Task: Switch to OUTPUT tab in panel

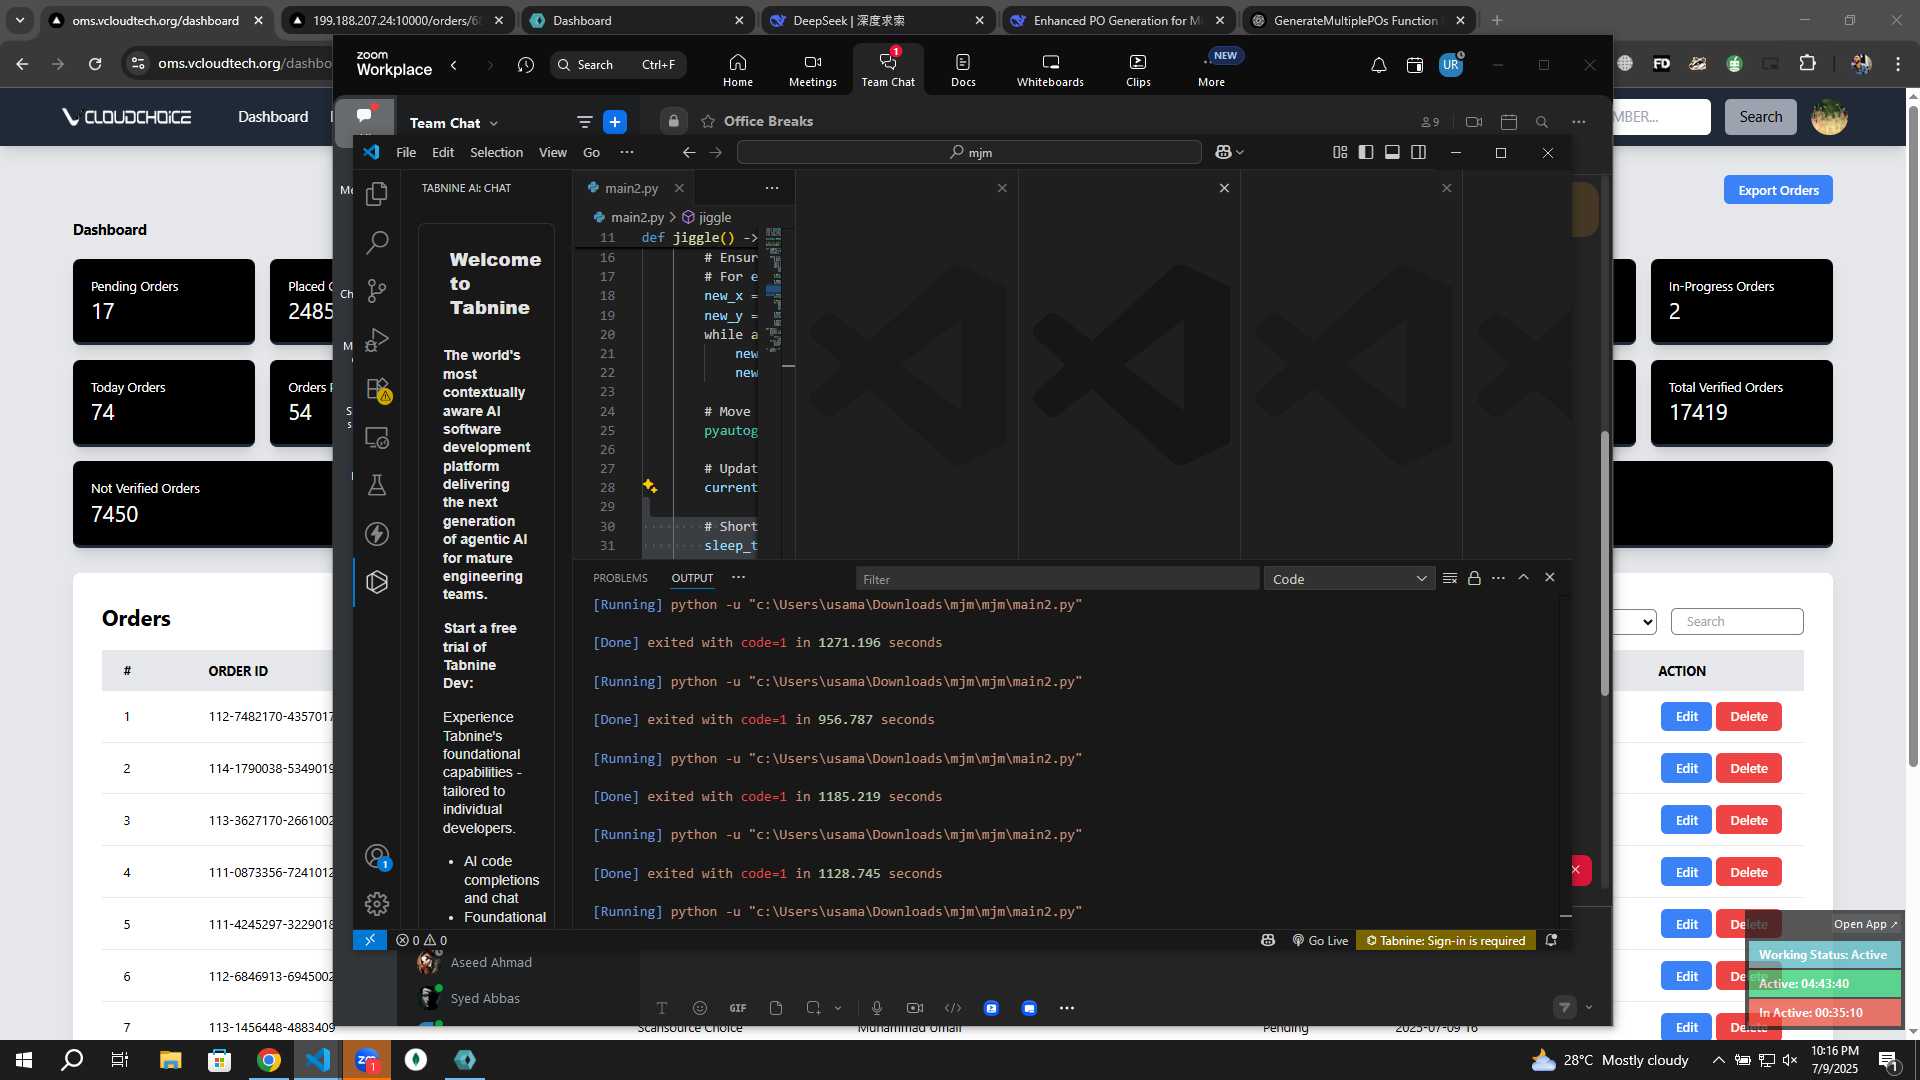Action: (692, 578)
